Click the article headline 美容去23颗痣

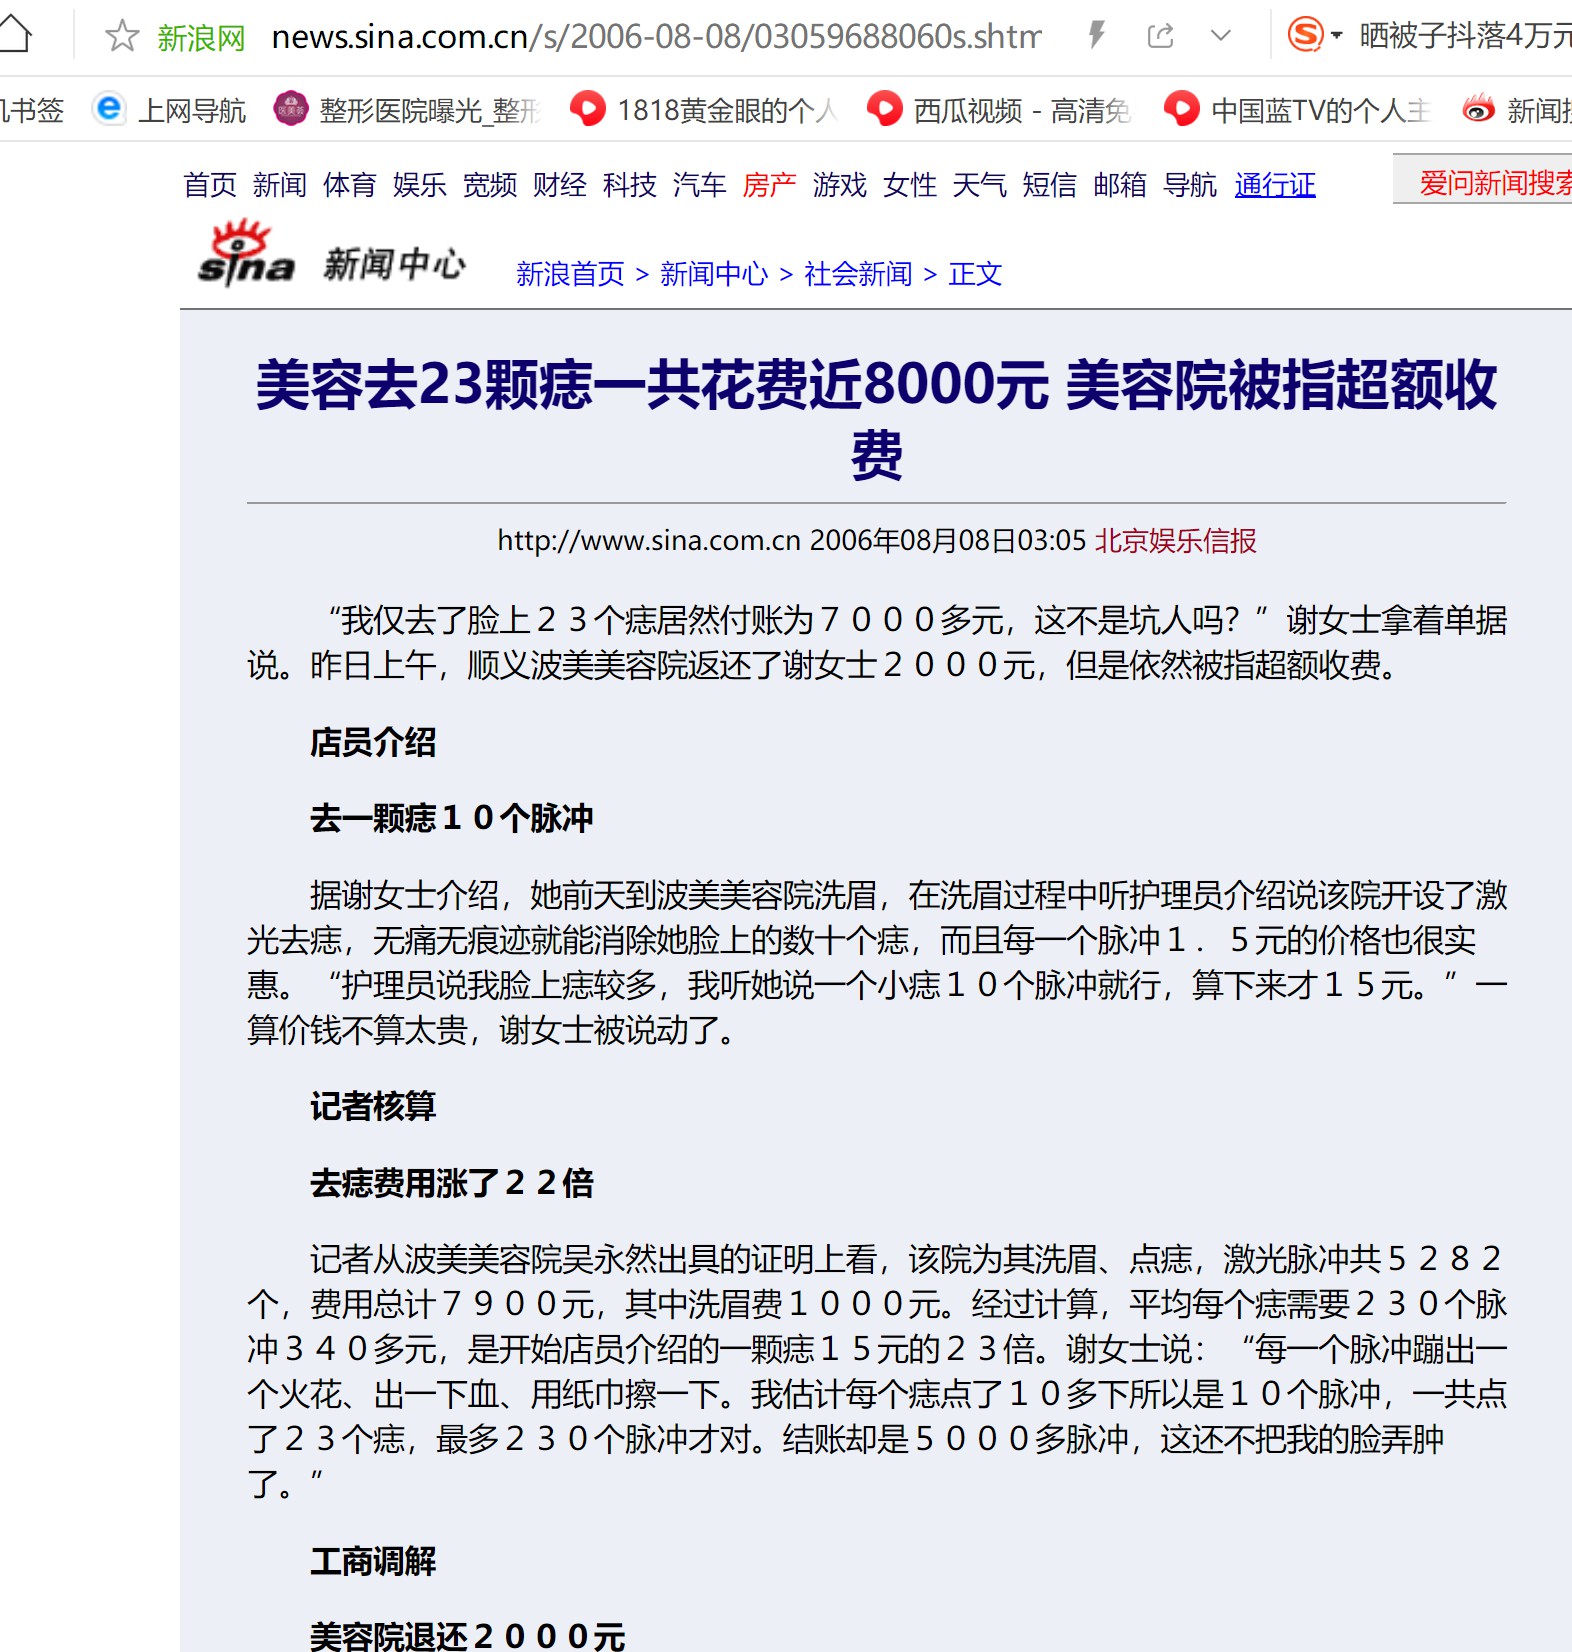click(876, 419)
